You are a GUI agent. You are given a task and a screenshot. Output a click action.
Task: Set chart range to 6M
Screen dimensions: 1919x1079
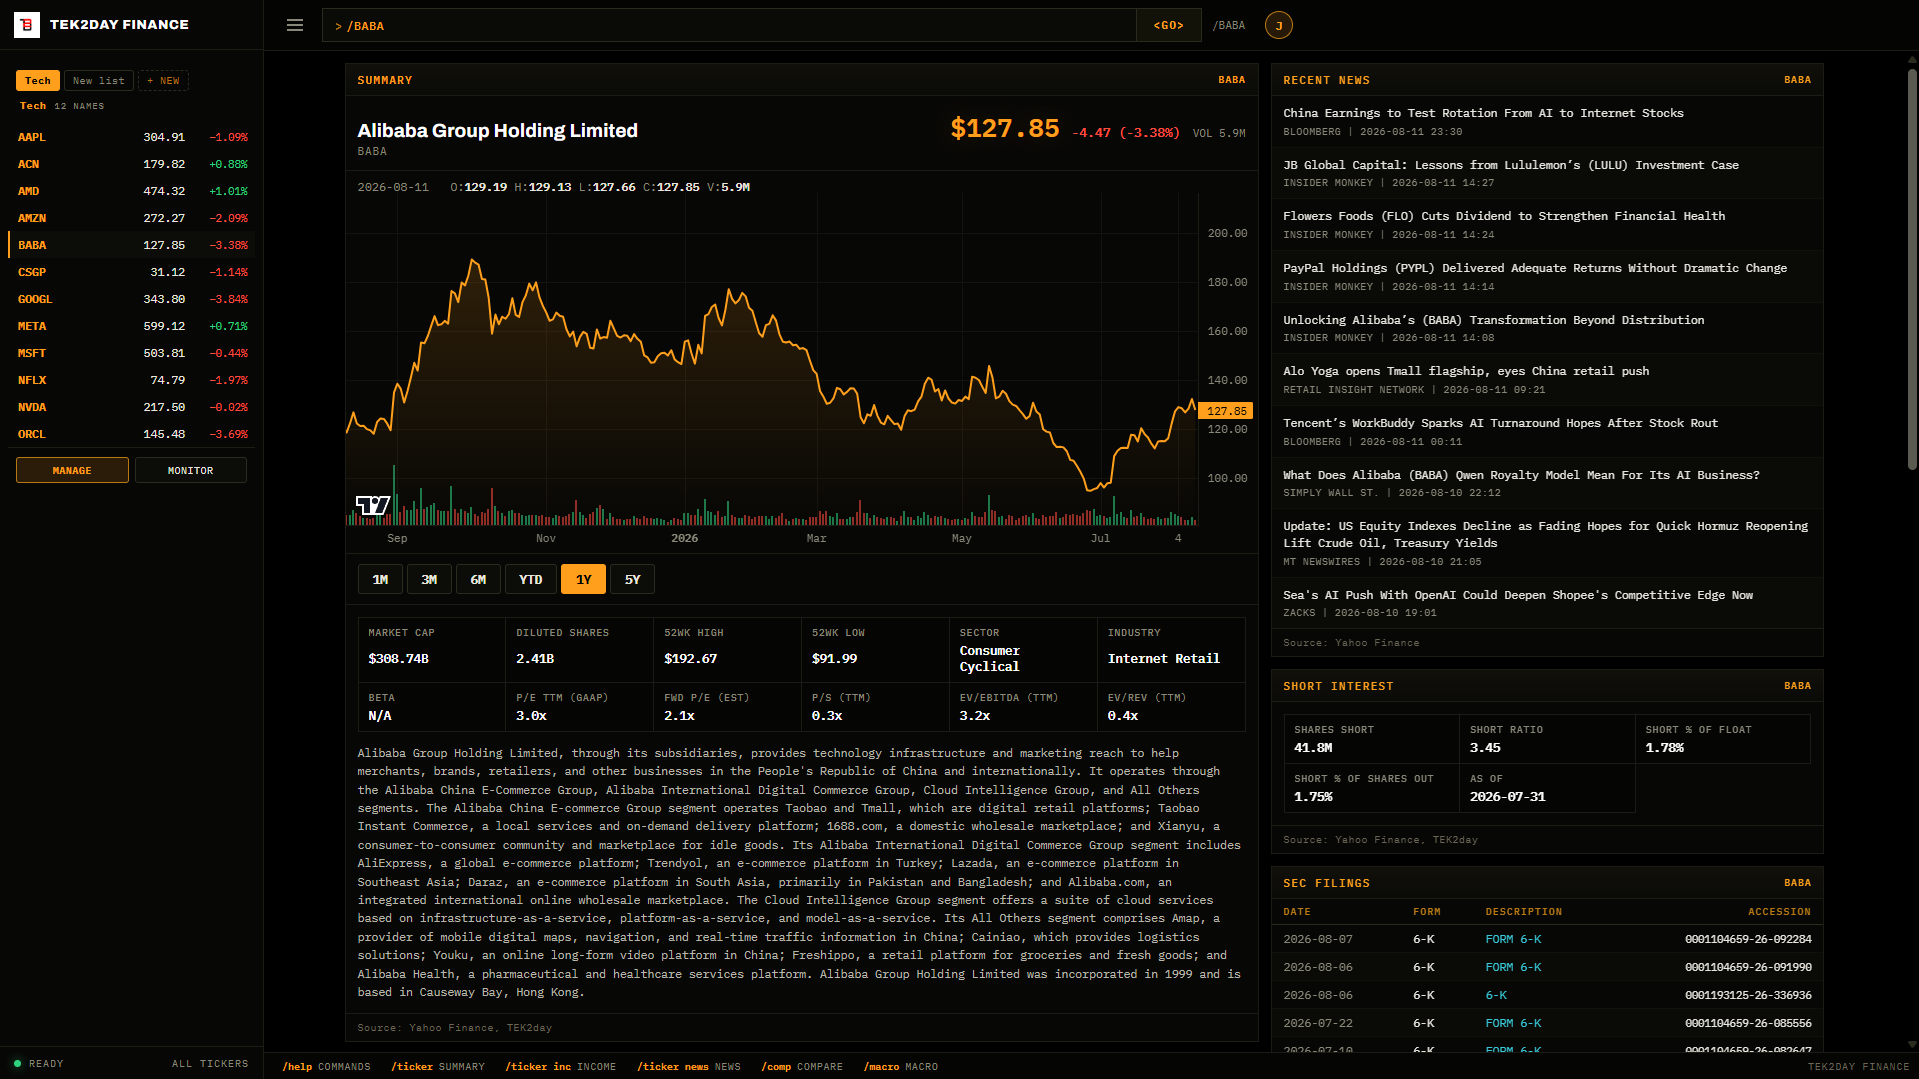(x=478, y=579)
